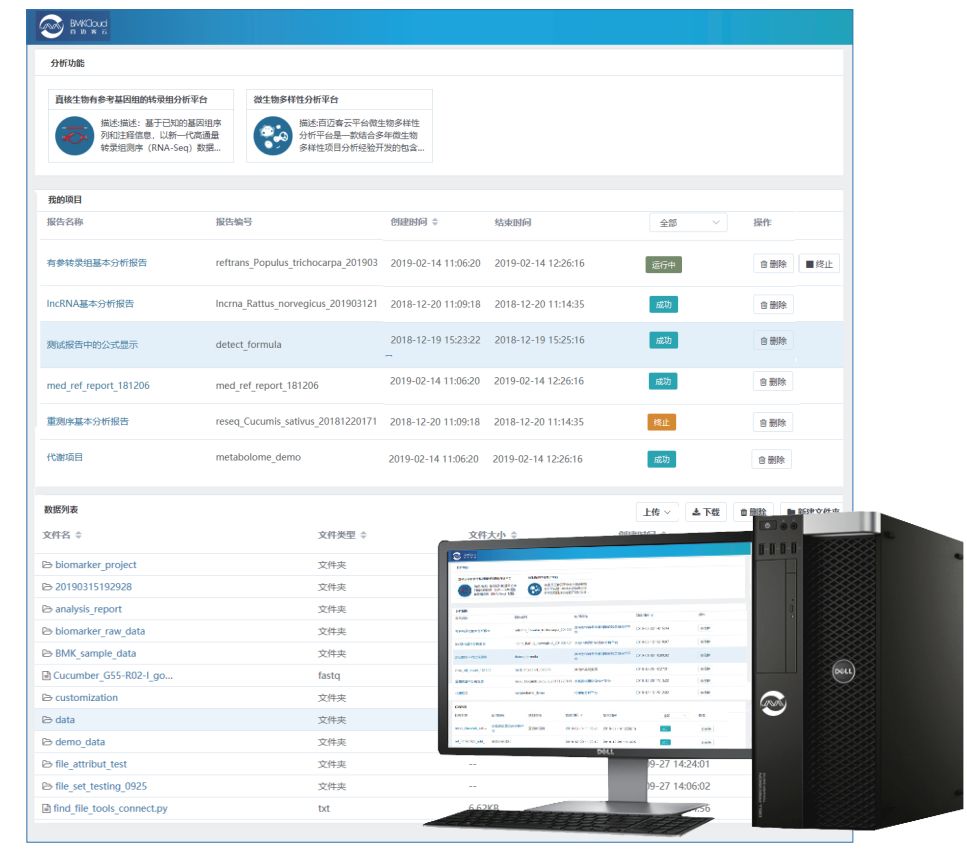The height and width of the screenshot is (865, 967).
Task: Sort projects by 创建时间 column
Action: coord(434,223)
